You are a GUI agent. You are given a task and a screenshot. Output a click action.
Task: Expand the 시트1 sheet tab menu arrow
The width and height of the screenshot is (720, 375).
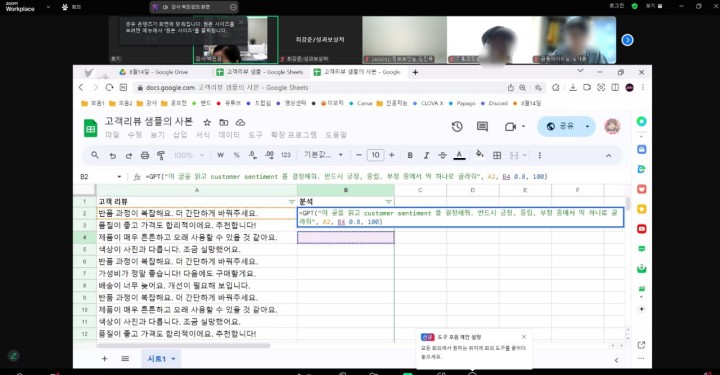[x=174, y=359]
